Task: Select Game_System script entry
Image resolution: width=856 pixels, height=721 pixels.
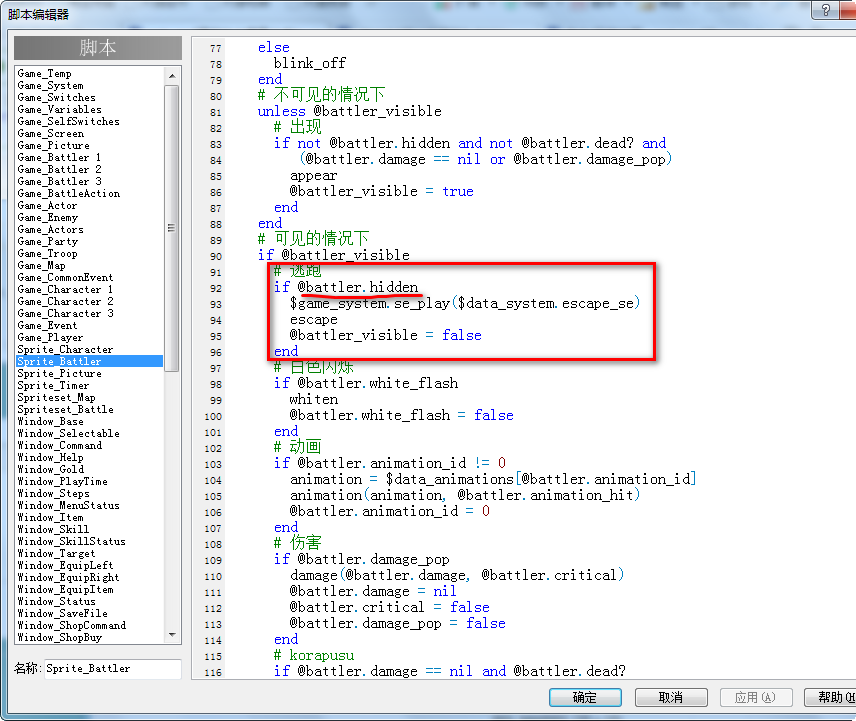Action: click(x=50, y=85)
